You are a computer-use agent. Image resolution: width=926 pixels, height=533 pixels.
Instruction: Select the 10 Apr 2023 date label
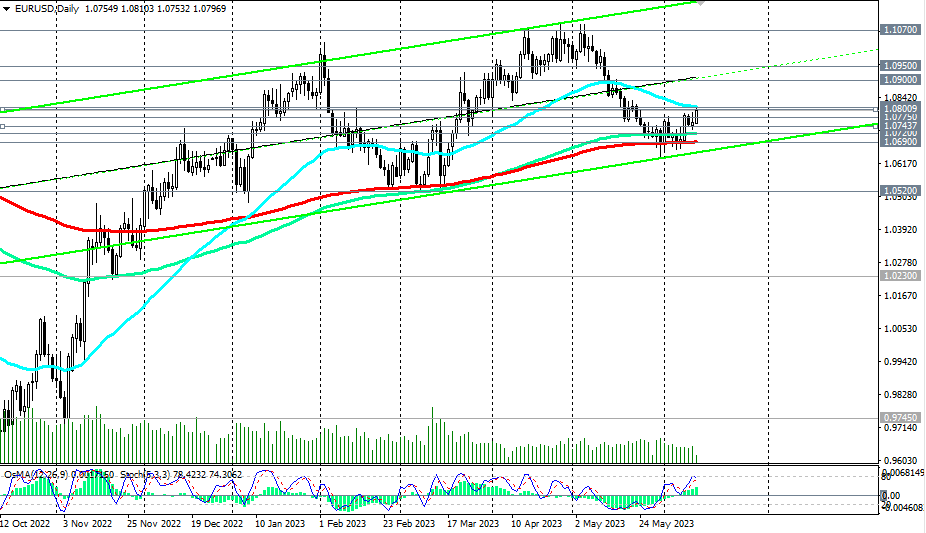click(536, 524)
